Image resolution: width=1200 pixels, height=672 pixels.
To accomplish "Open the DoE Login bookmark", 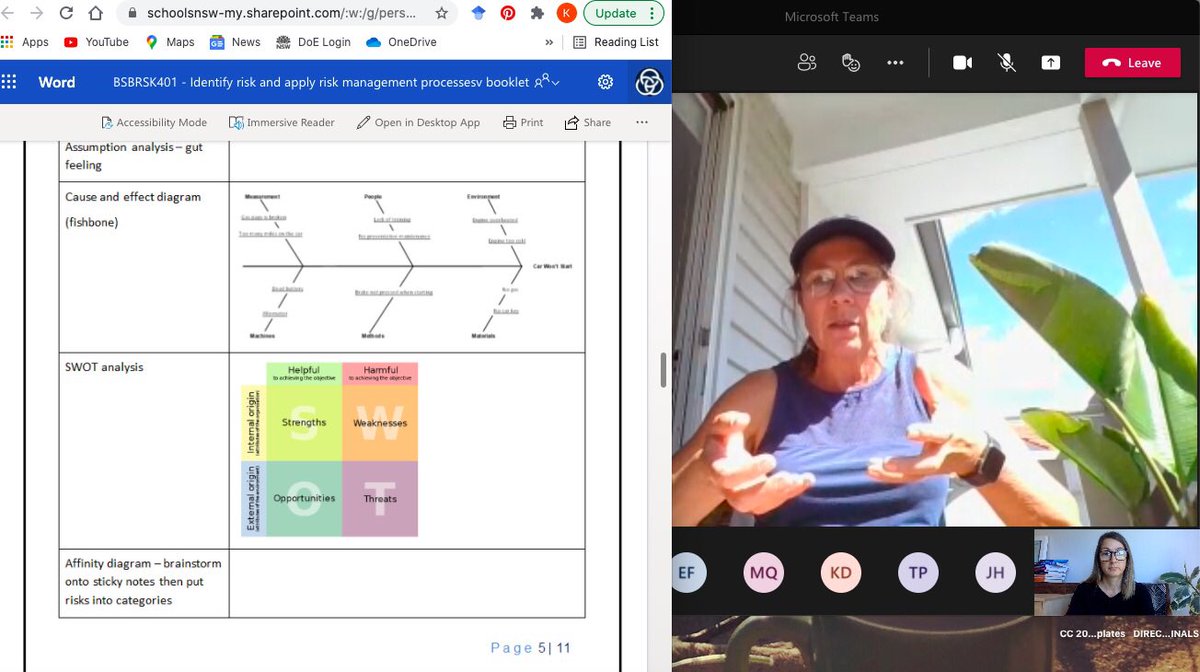I will point(313,42).
